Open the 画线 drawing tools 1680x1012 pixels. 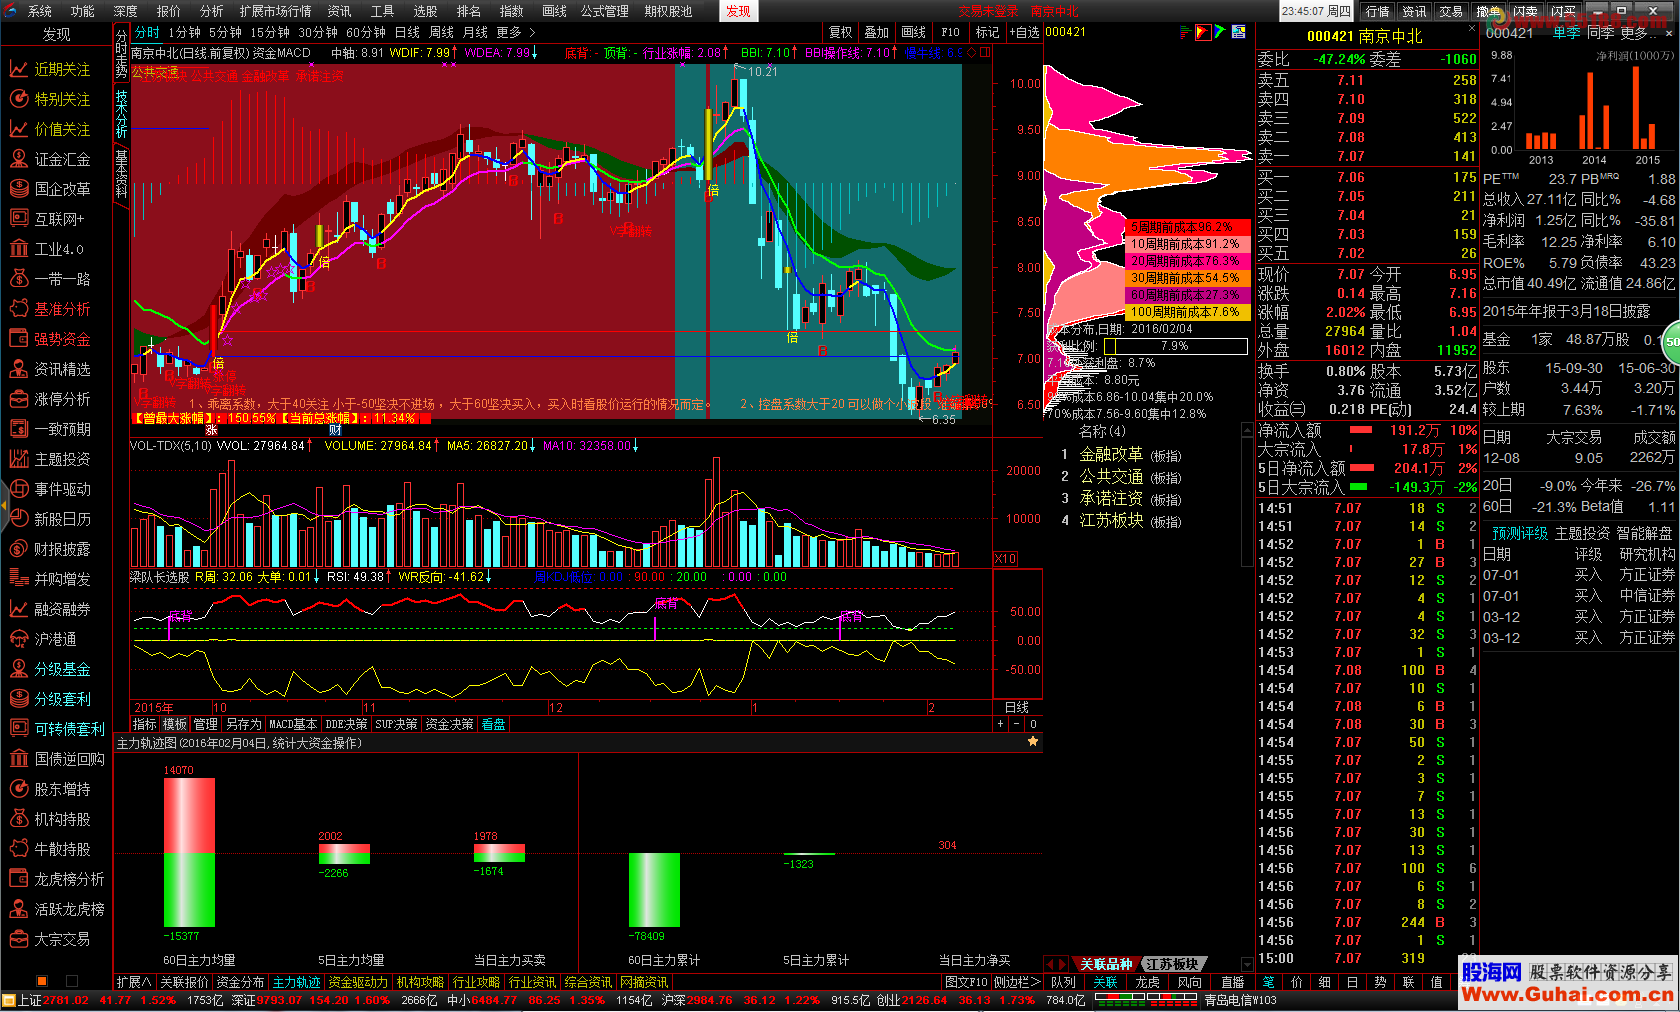[x=913, y=32]
